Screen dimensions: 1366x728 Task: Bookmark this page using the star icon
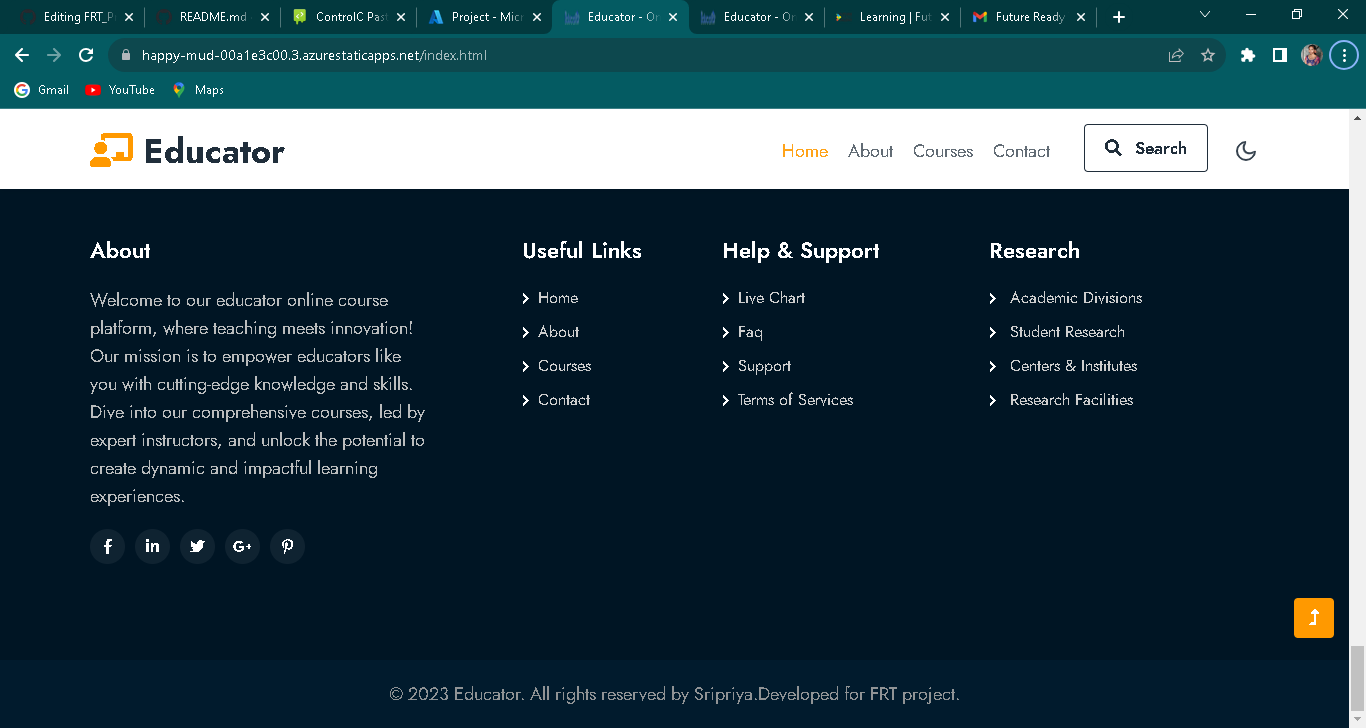(x=1208, y=55)
